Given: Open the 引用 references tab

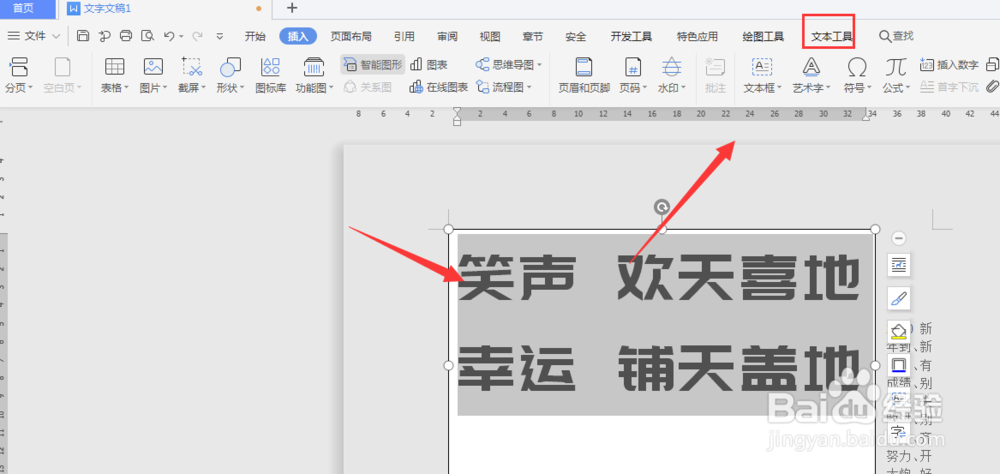Looking at the screenshot, I should 404,36.
